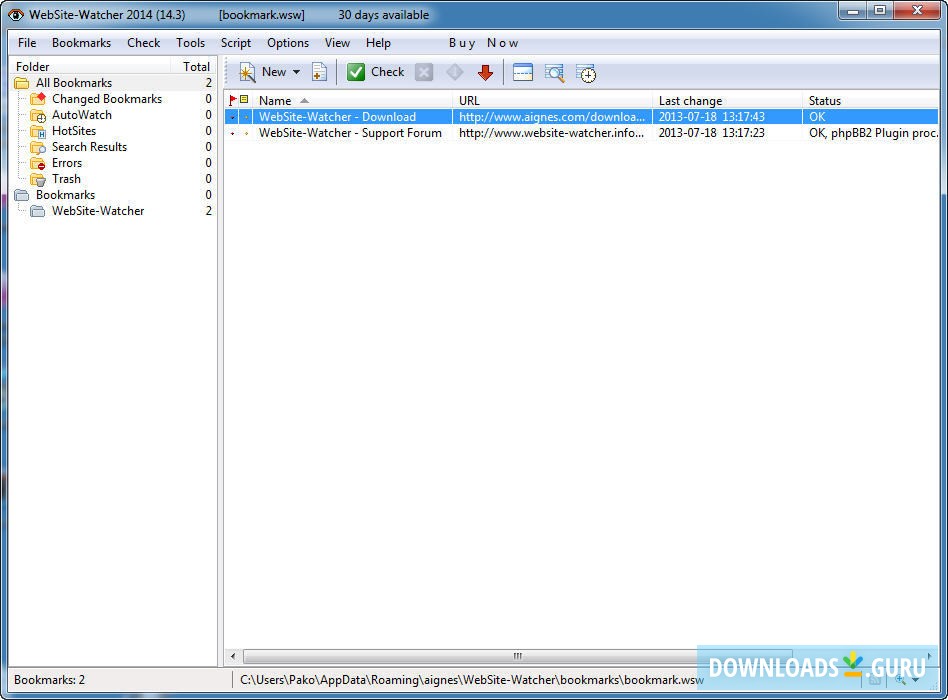Sort by the URL column header

click(x=553, y=100)
